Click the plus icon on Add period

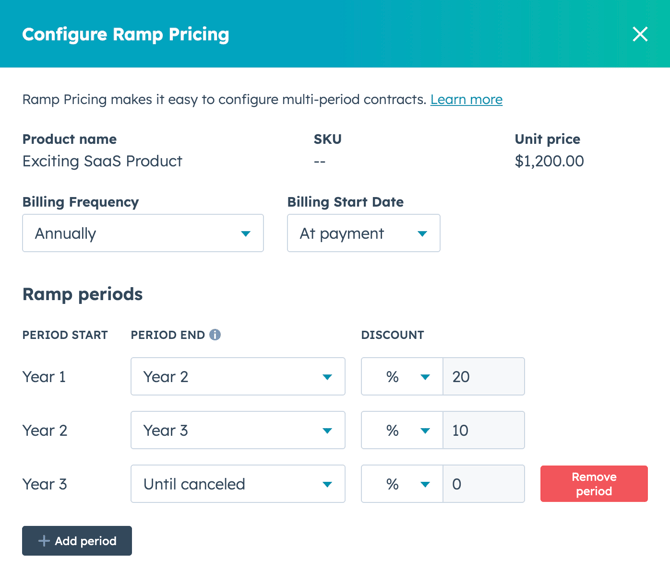tap(44, 541)
